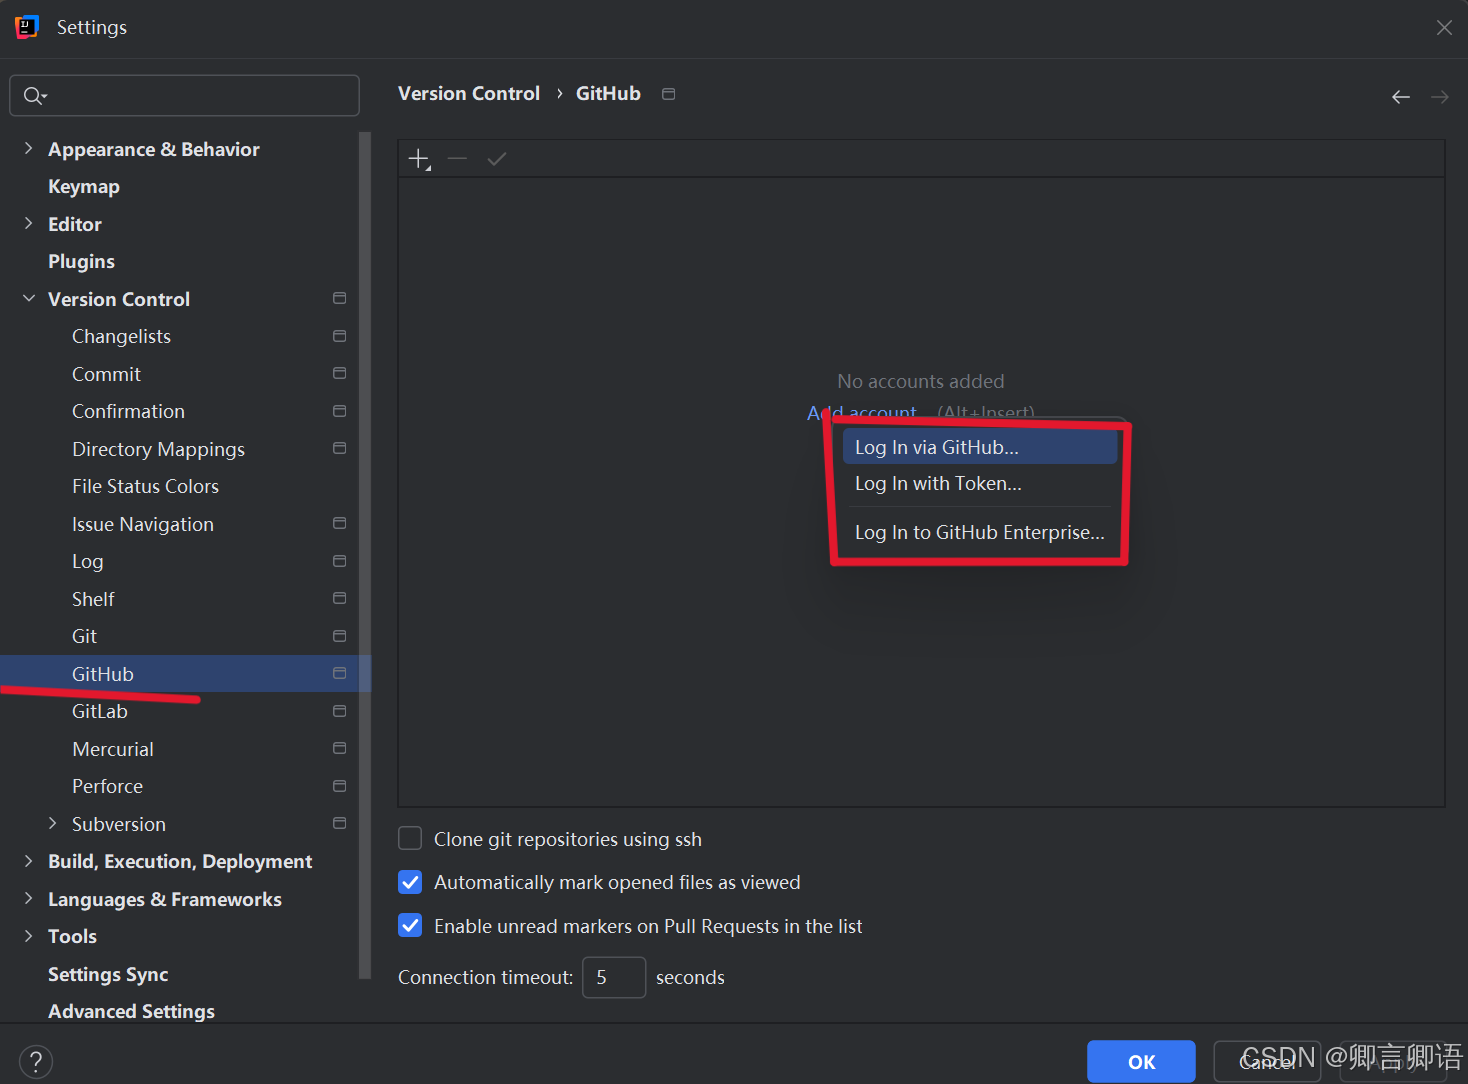Click the settings tree vertical scrollbar
The height and width of the screenshot is (1084, 1468).
pos(364,555)
